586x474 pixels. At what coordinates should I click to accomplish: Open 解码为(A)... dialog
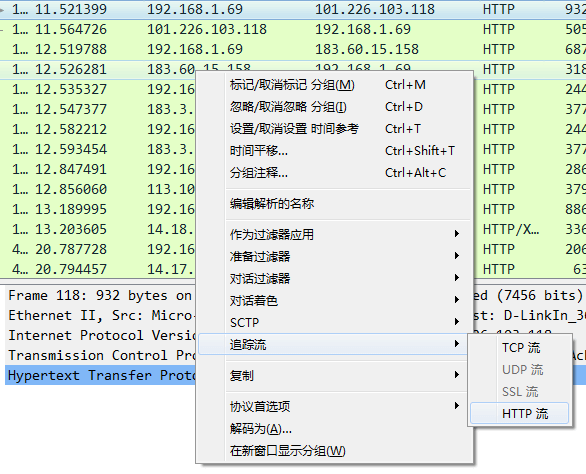[335, 429]
